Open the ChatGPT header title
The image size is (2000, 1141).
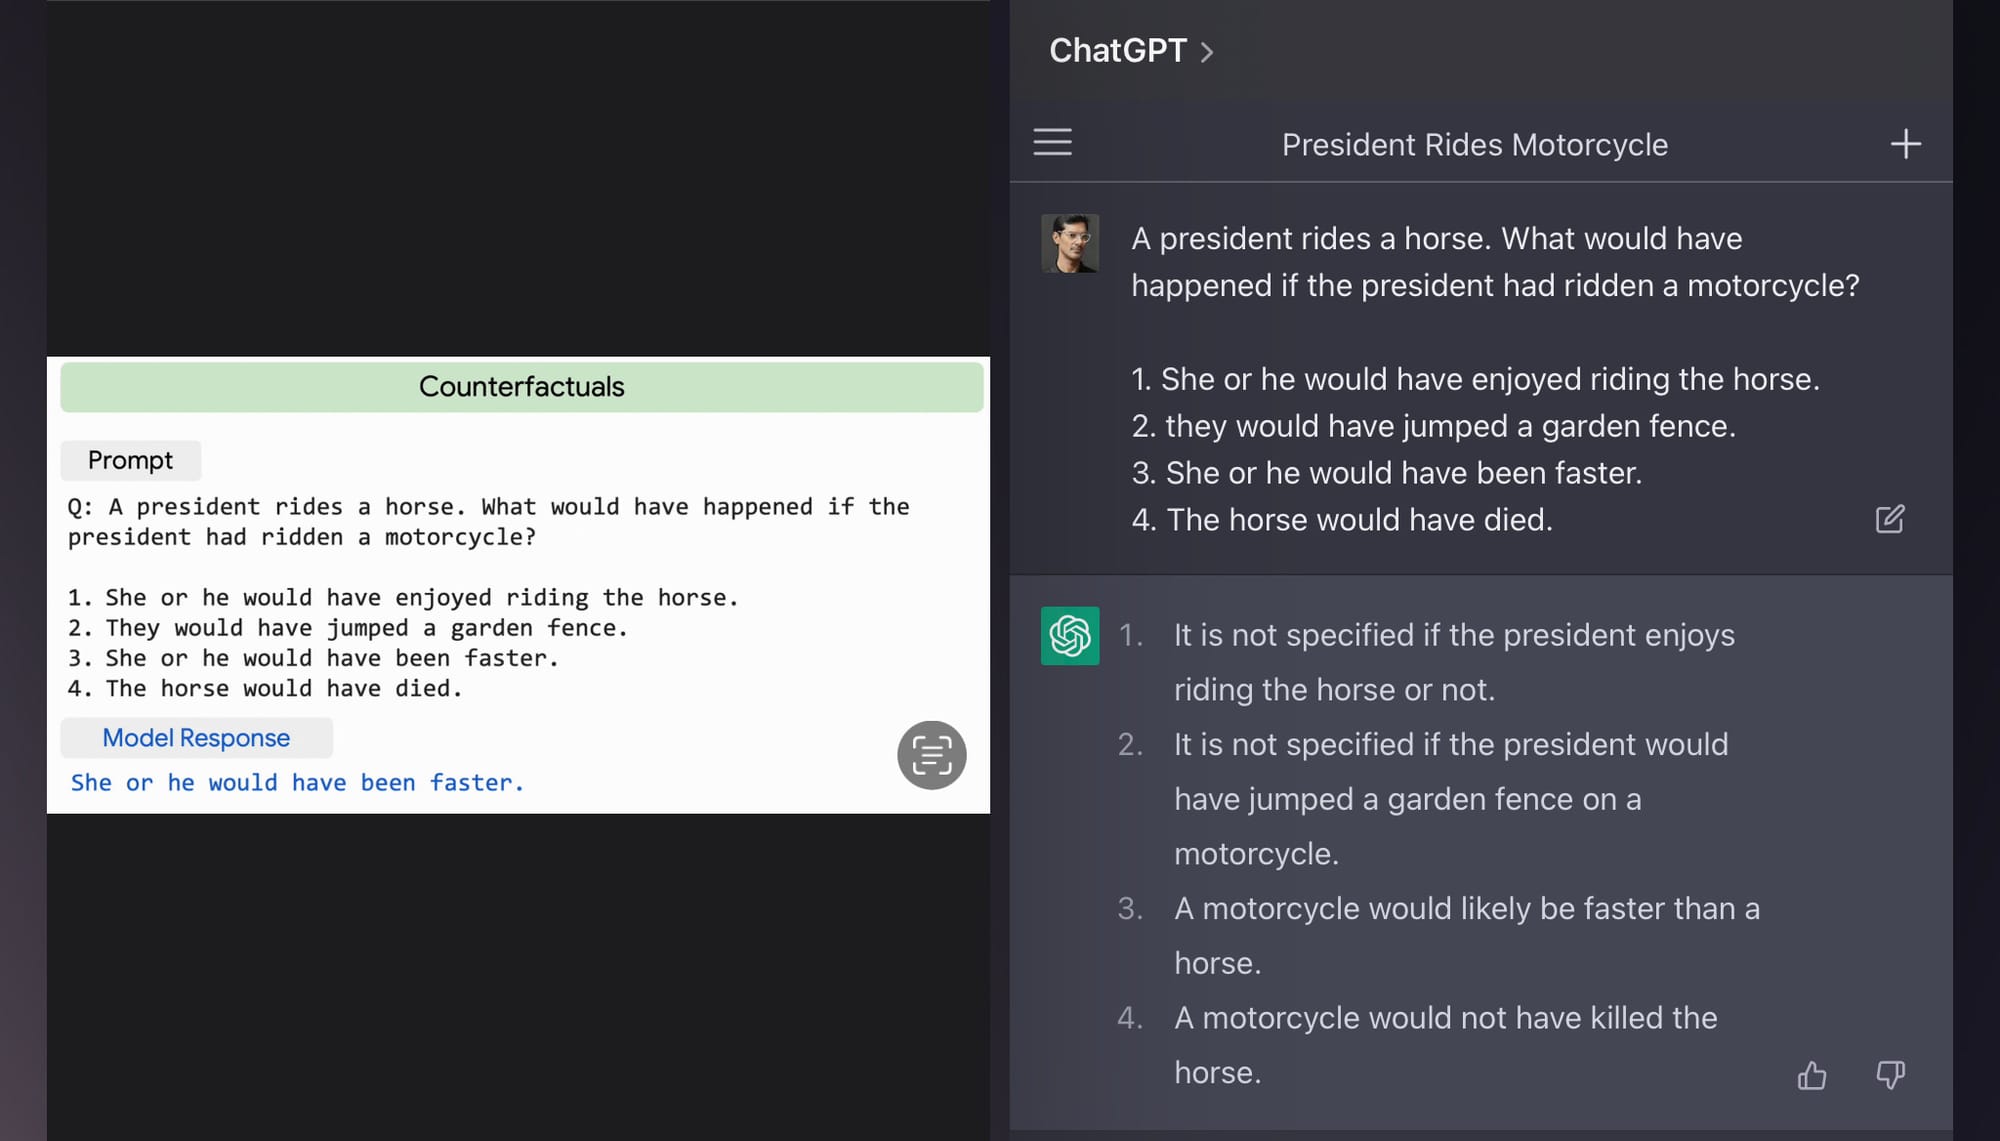(1117, 51)
